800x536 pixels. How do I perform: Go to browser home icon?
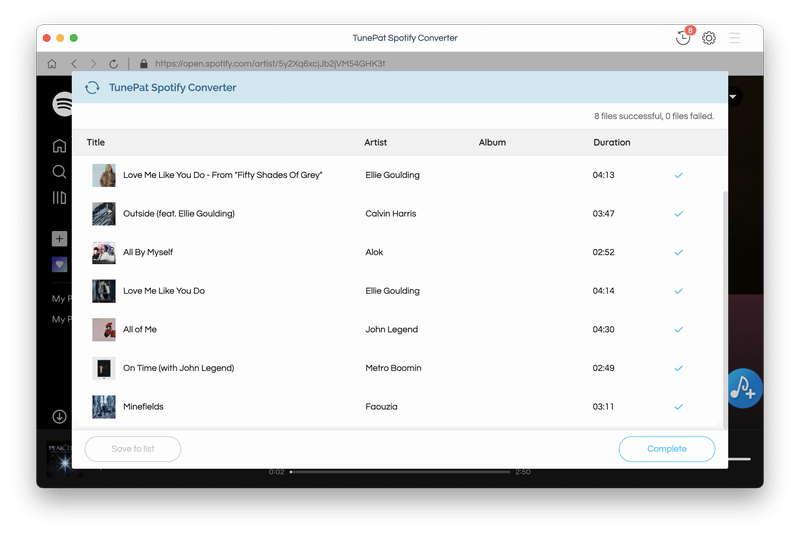point(52,64)
